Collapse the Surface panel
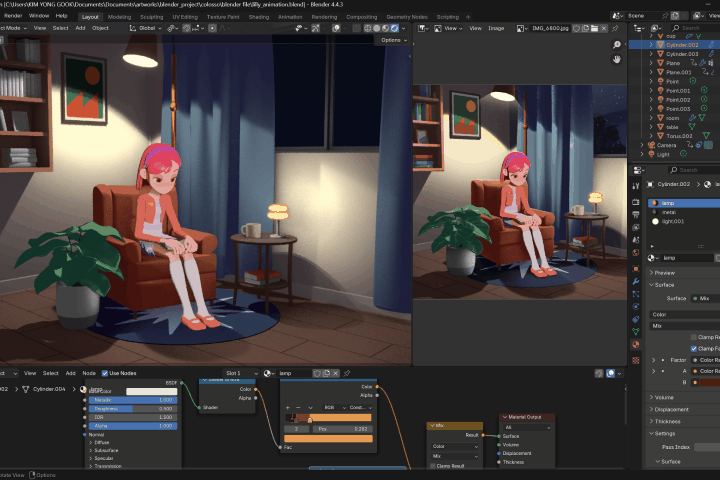The height and width of the screenshot is (480, 720). point(662,285)
